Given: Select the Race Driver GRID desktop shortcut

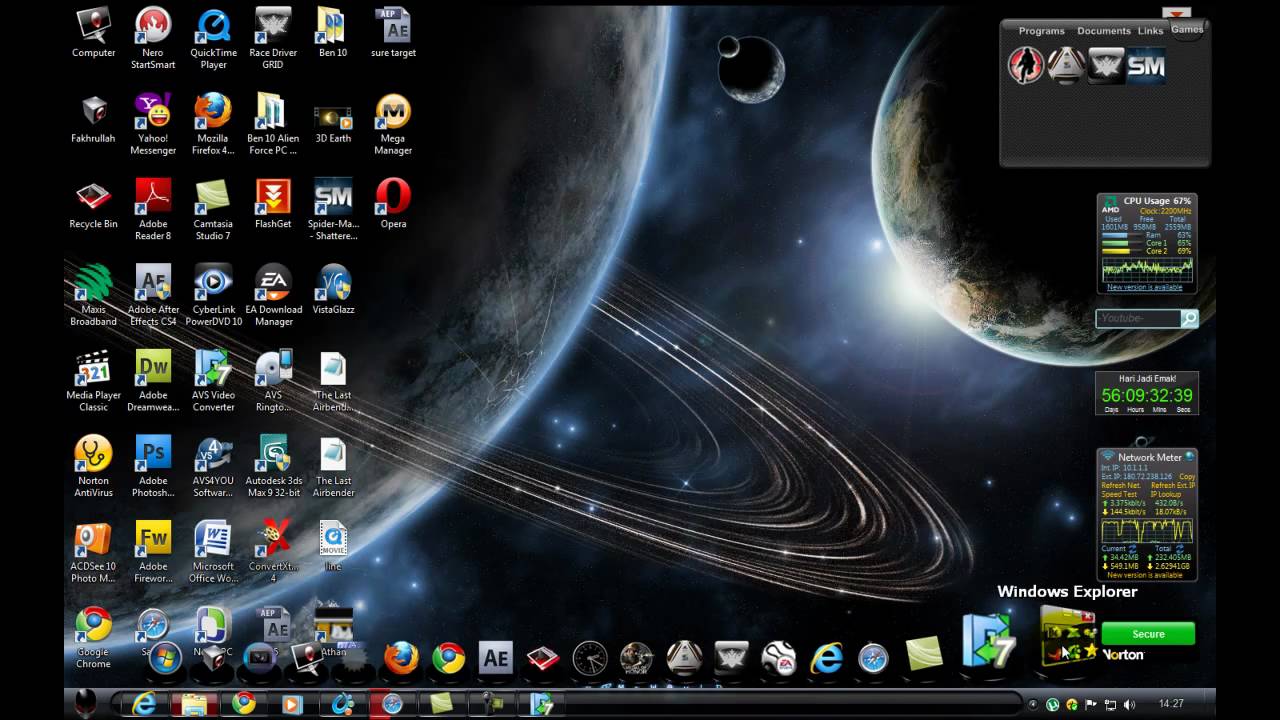Looking at the screenshot, I should click(x=273, y=38).
